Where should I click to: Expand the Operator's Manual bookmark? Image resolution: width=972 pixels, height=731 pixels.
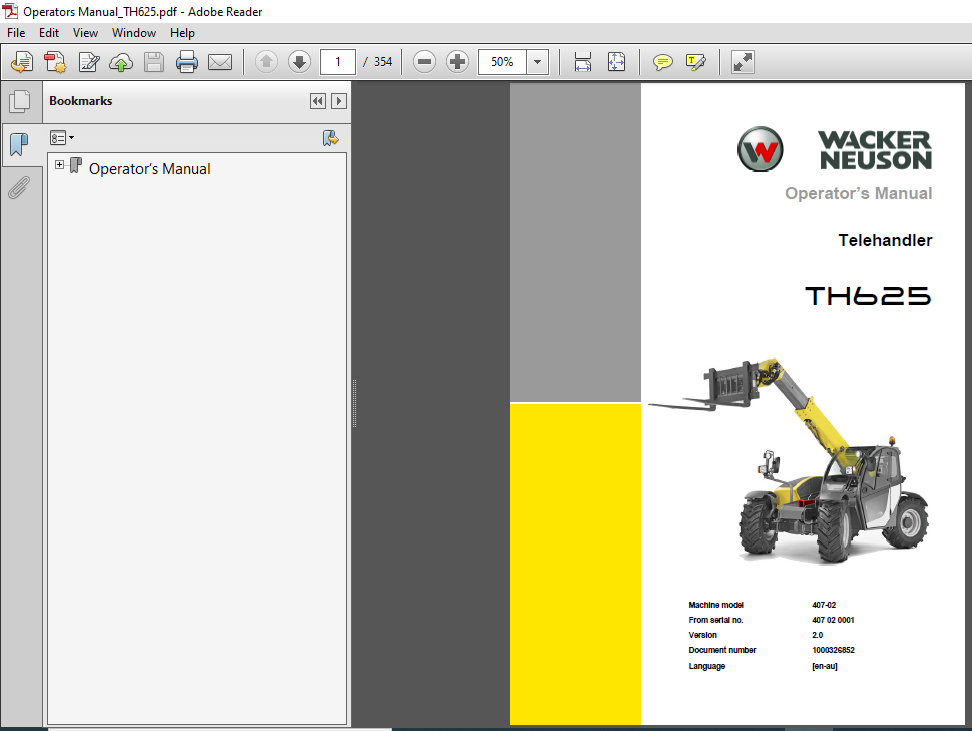click(60, 164)
